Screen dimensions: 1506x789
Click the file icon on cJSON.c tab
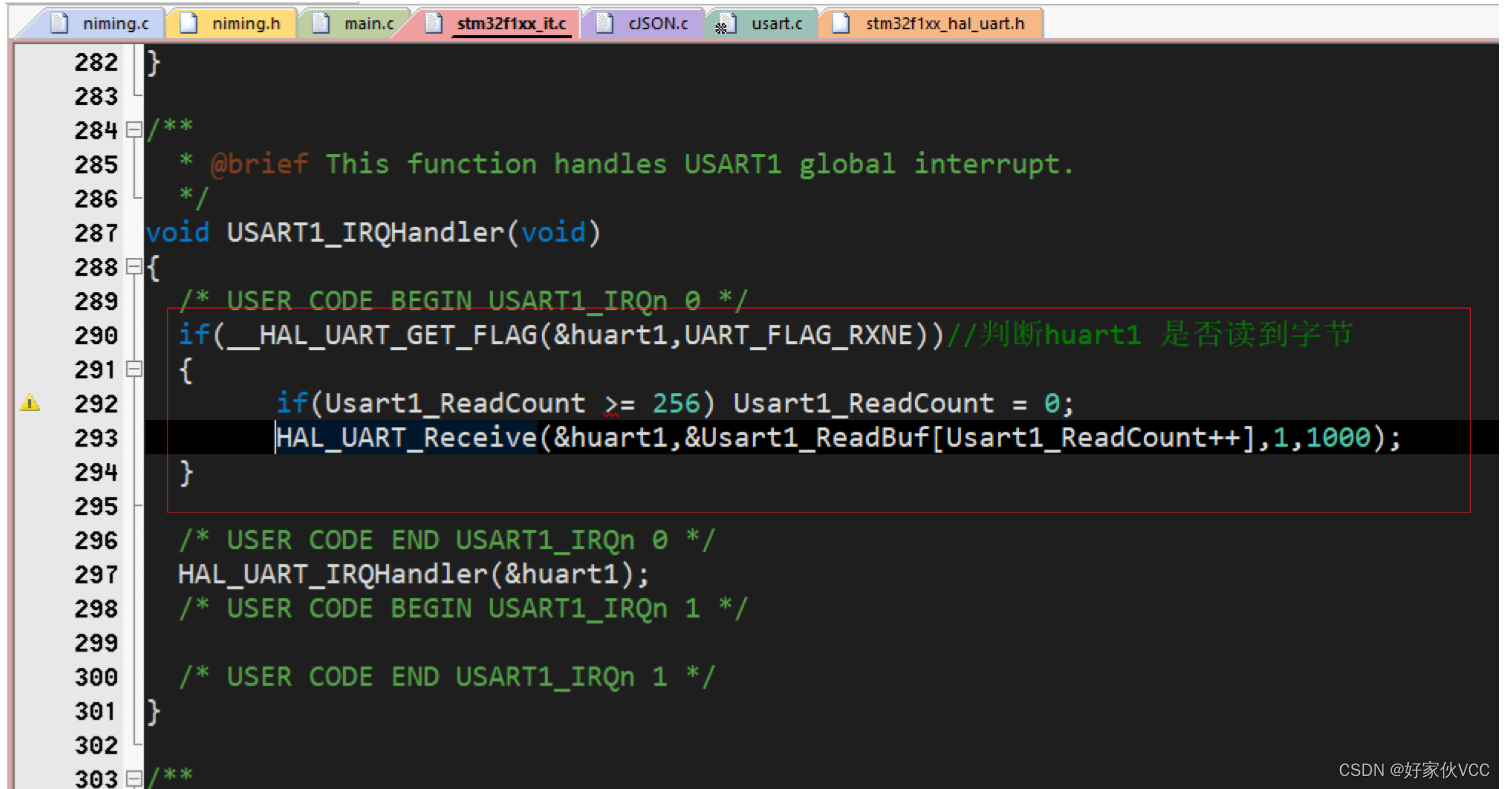(x=604, y=23)
